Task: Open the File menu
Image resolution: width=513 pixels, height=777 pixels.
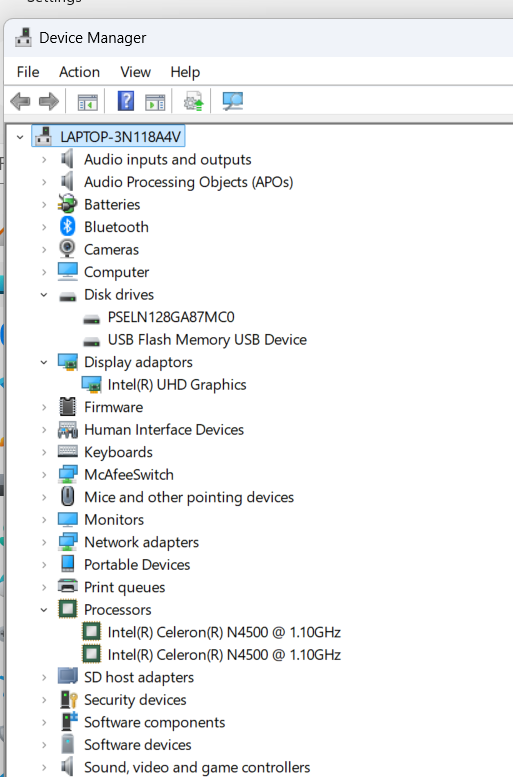Action: click(x=28, y=72)
